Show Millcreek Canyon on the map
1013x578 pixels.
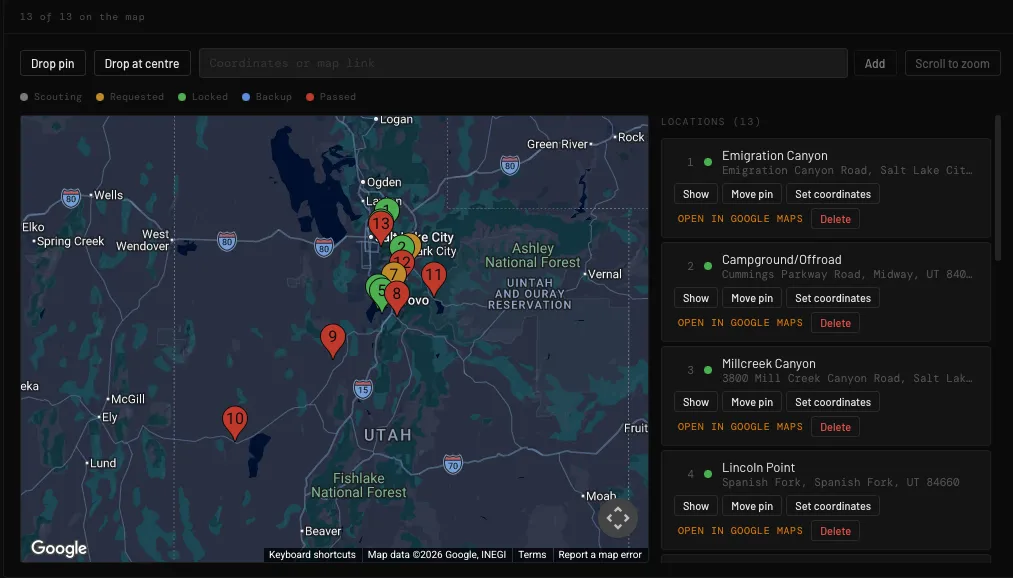696,402
